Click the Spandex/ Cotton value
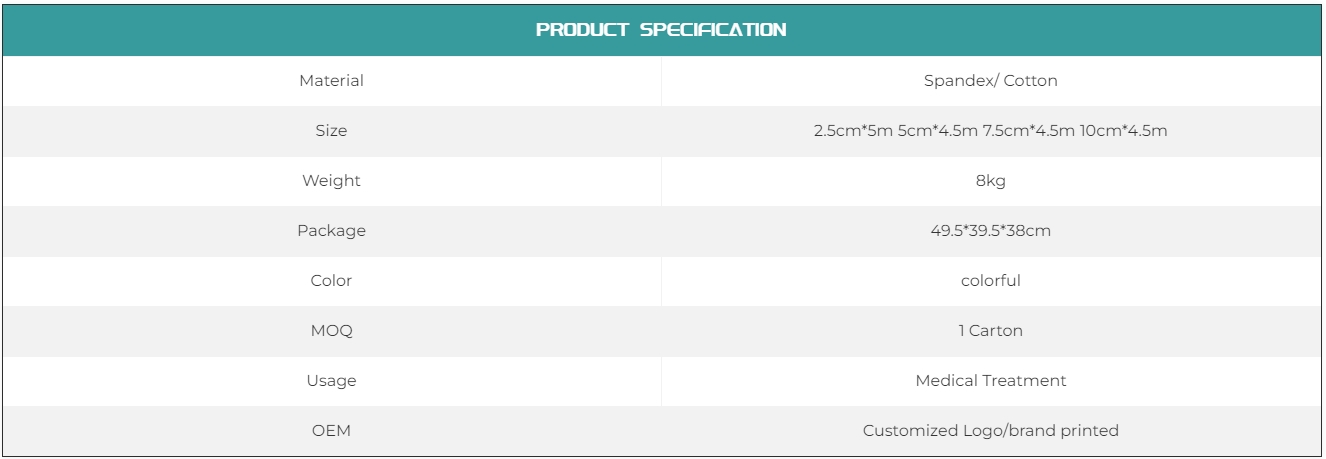 [x=990, y=81]
